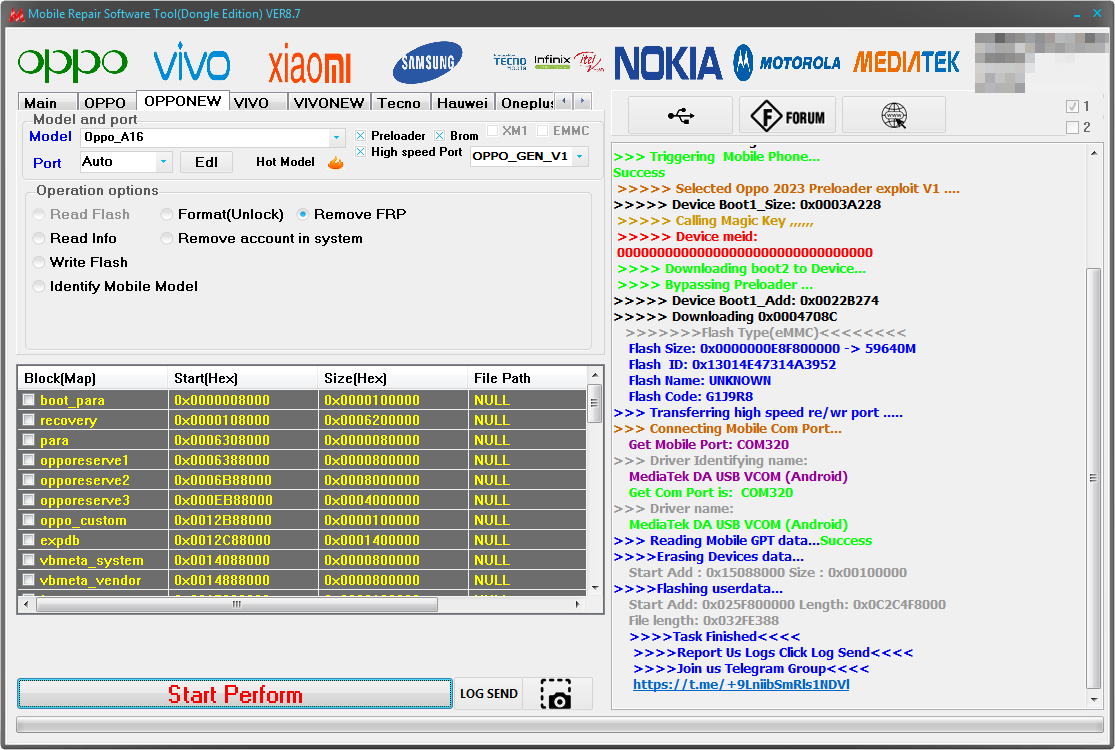The height and width of the screenshot is (750, 1115).
Task: Check the expdb partition checkbox
Action: 28,540
